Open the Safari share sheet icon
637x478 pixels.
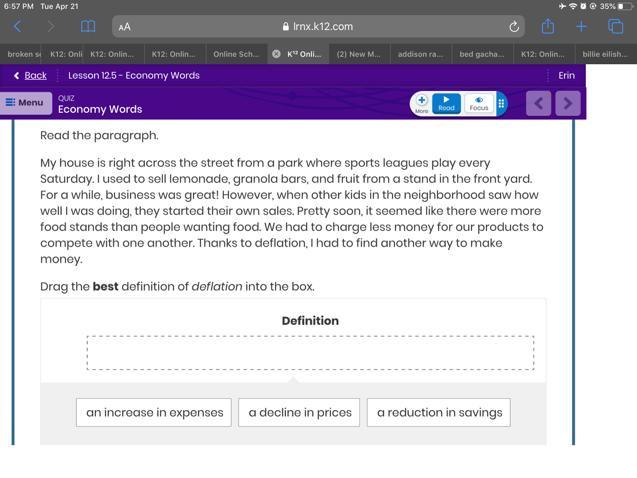pos(548,26)
